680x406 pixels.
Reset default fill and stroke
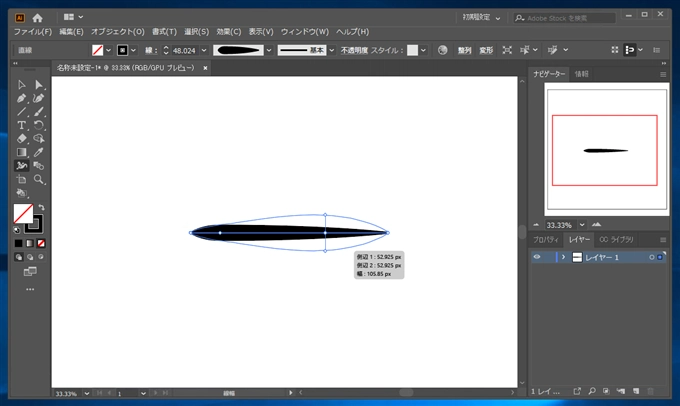[x=16, y=230]
